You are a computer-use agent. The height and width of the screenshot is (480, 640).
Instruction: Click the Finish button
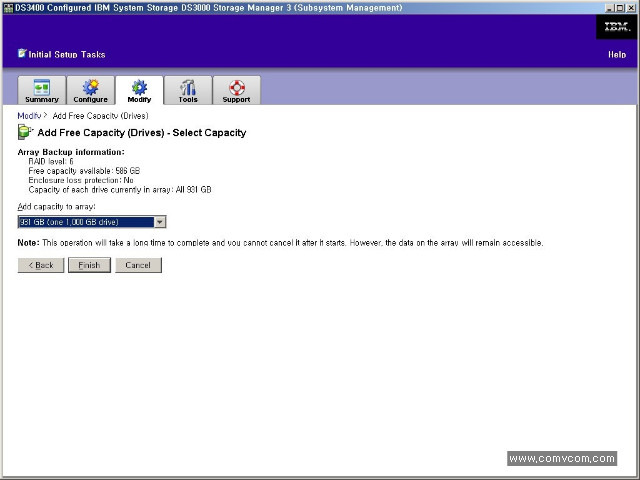click(89, 265)
